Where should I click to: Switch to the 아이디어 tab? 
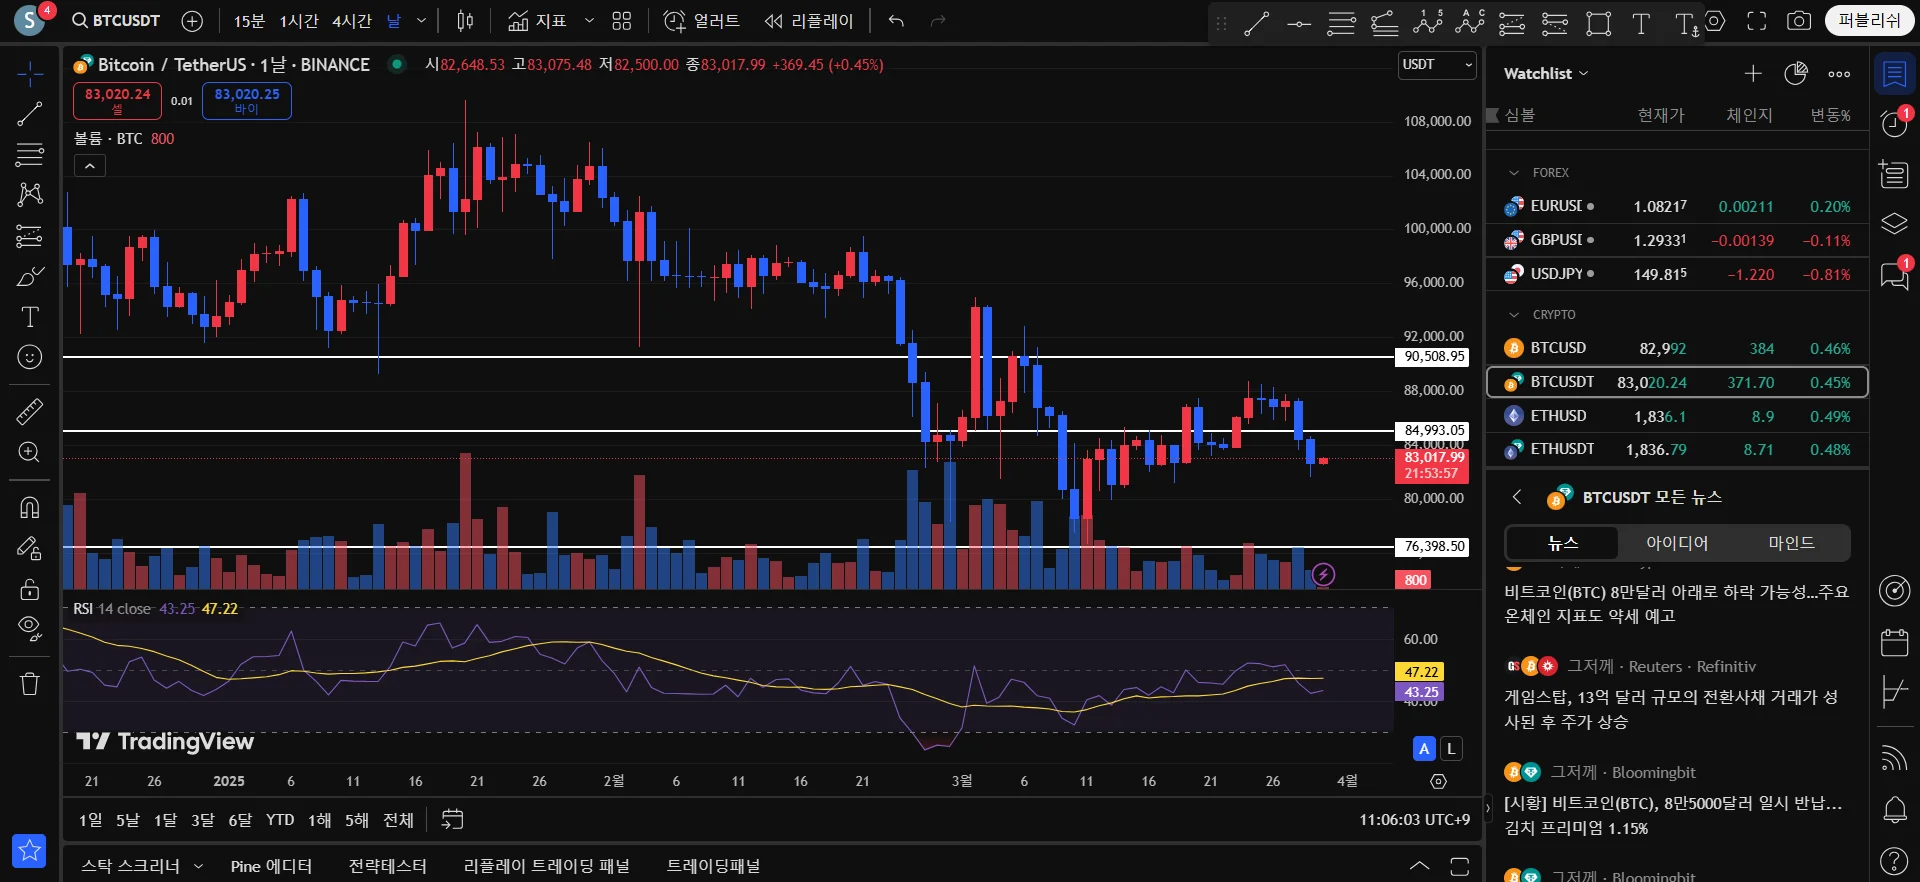coord(1677,543)
